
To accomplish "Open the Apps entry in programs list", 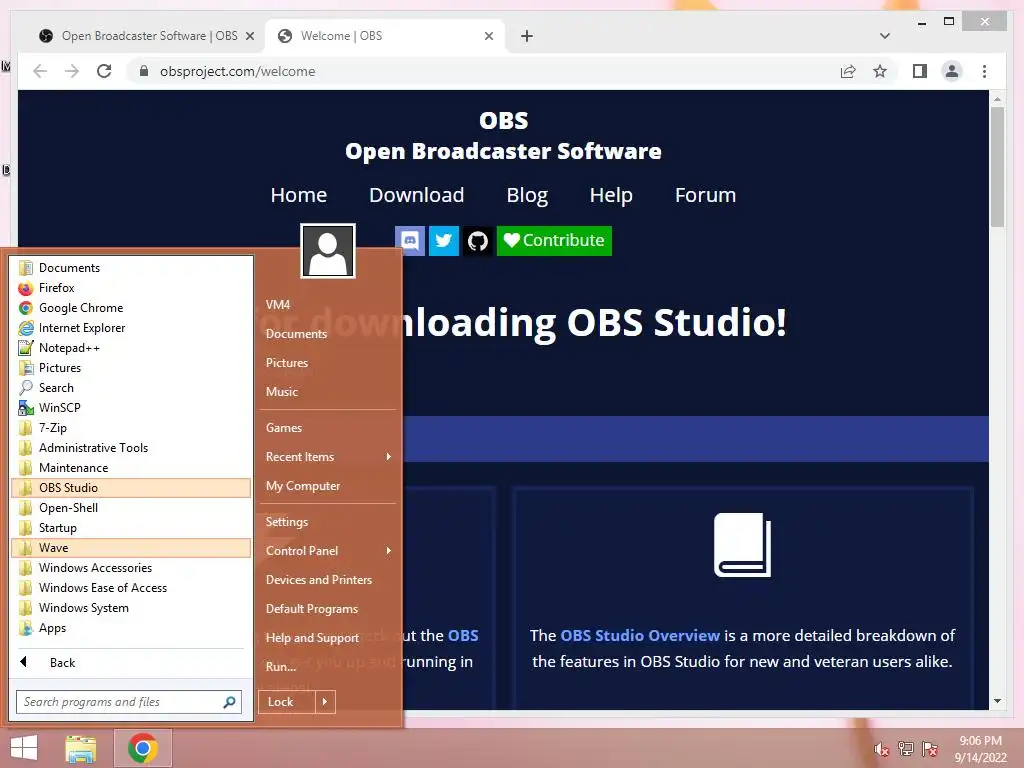I will [131, 628].
